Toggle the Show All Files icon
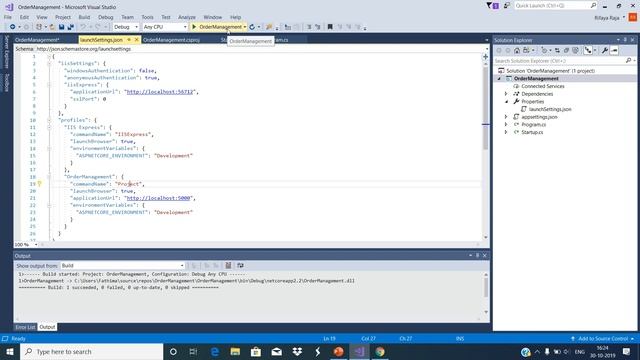Screen dimensions: 640x360 click(576, 50)
